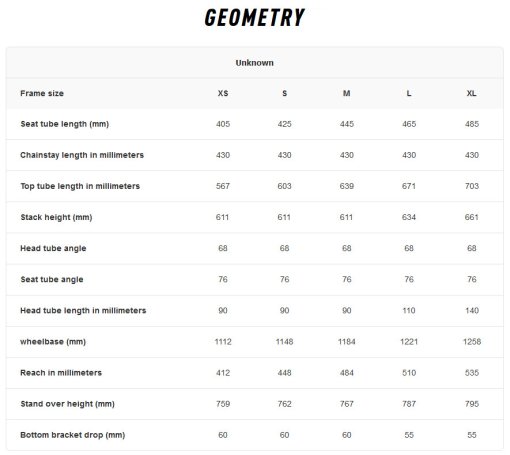Click the Reach in millimeters label
510x455 pixels.
click(61, 373)
